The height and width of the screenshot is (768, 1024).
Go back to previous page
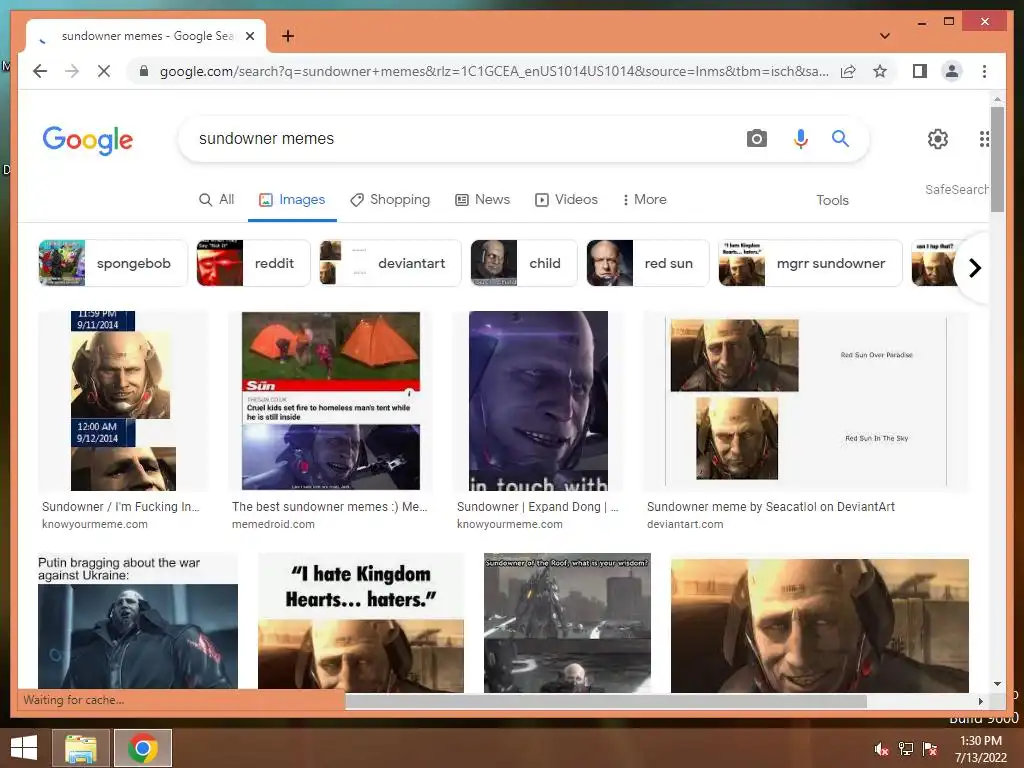tap(40, 71)
